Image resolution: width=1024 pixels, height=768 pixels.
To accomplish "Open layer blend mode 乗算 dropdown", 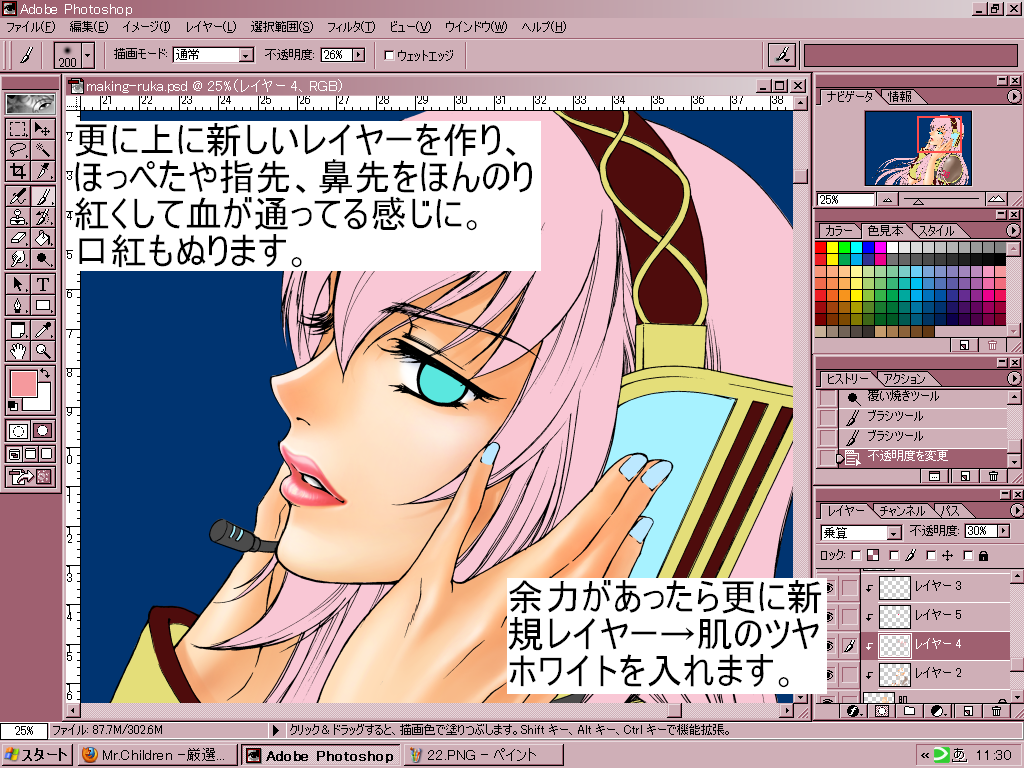I will tap(894, 533).
